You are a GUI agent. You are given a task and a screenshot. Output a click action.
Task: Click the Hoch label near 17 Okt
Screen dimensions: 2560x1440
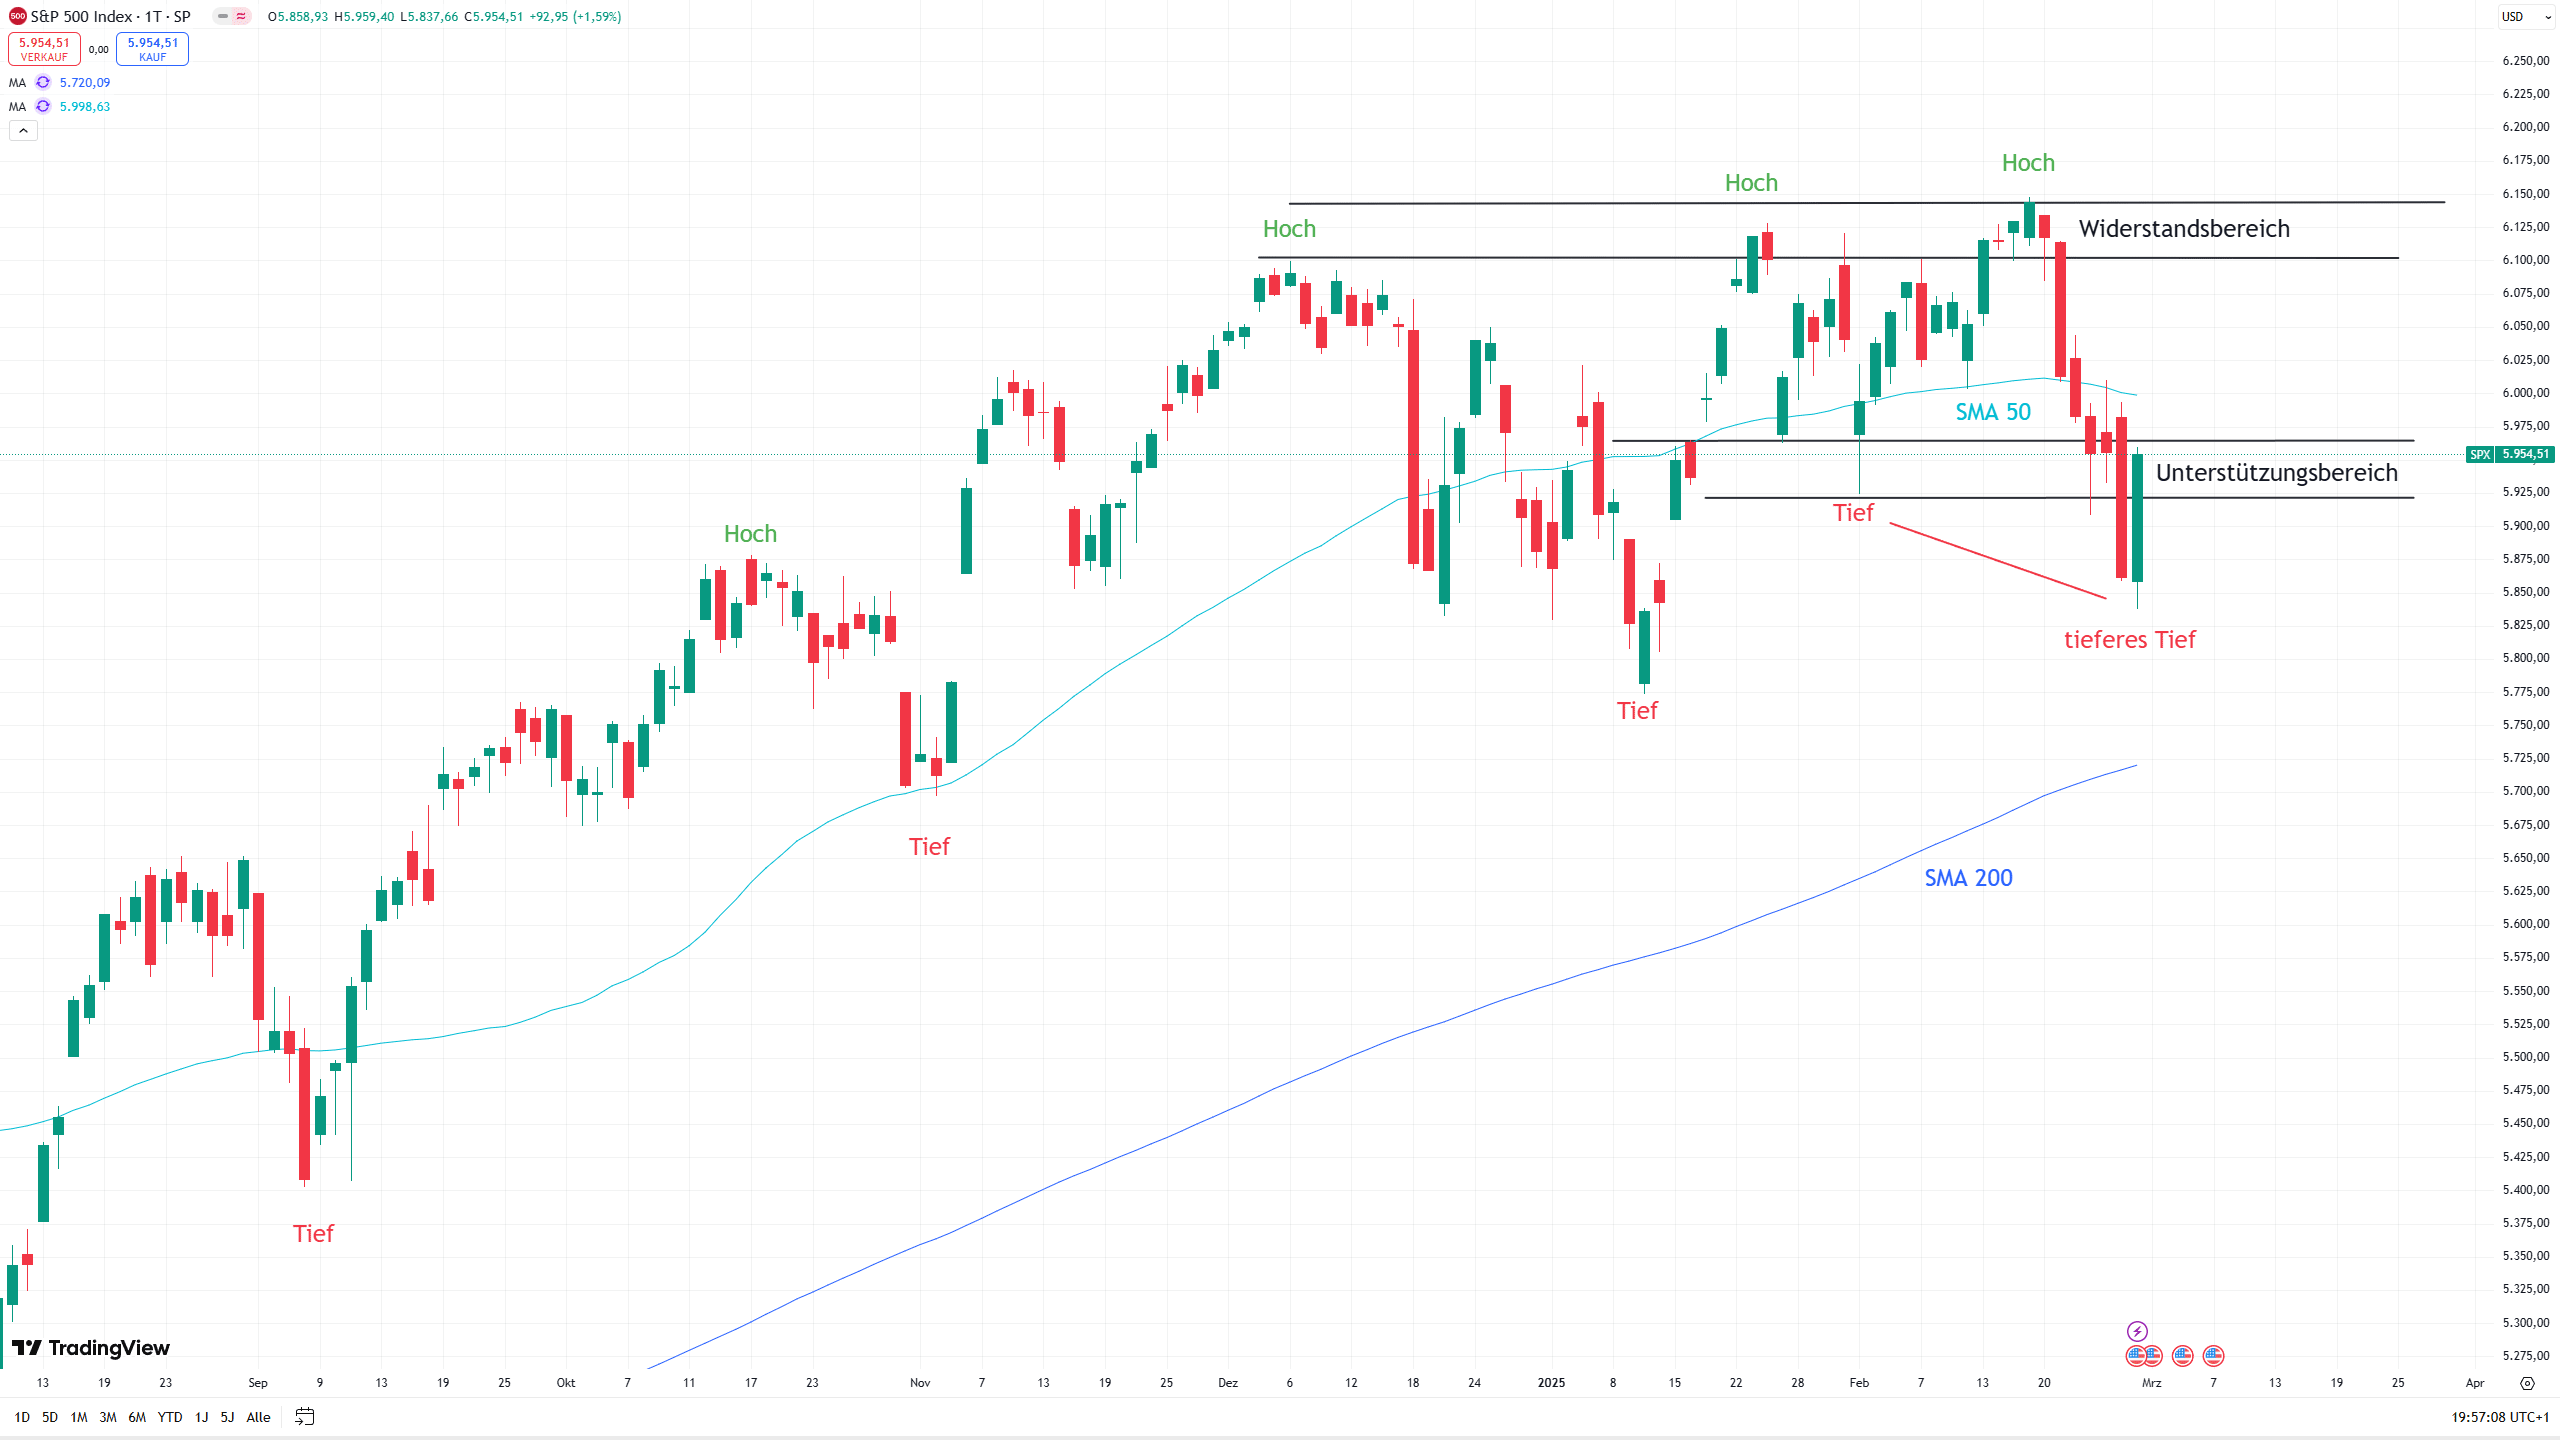click(x=750, y=534)
